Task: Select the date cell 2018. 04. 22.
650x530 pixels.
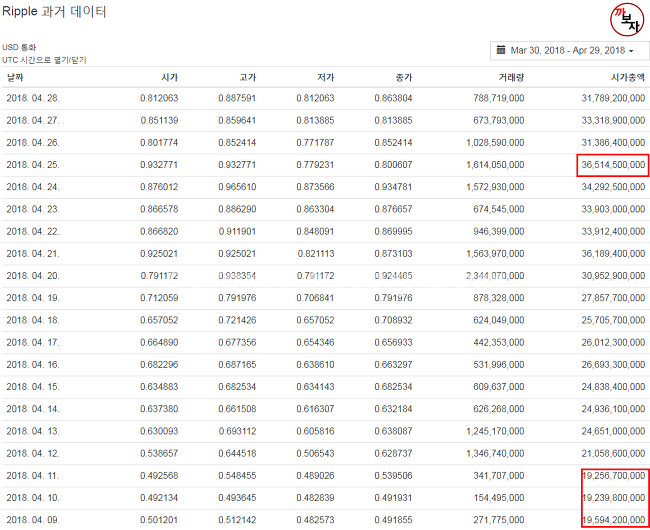Action: (x=33, y=231)
